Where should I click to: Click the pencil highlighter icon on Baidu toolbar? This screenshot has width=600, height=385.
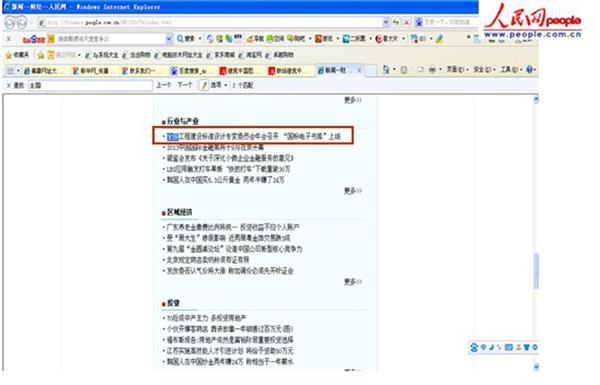click(440, 39)
